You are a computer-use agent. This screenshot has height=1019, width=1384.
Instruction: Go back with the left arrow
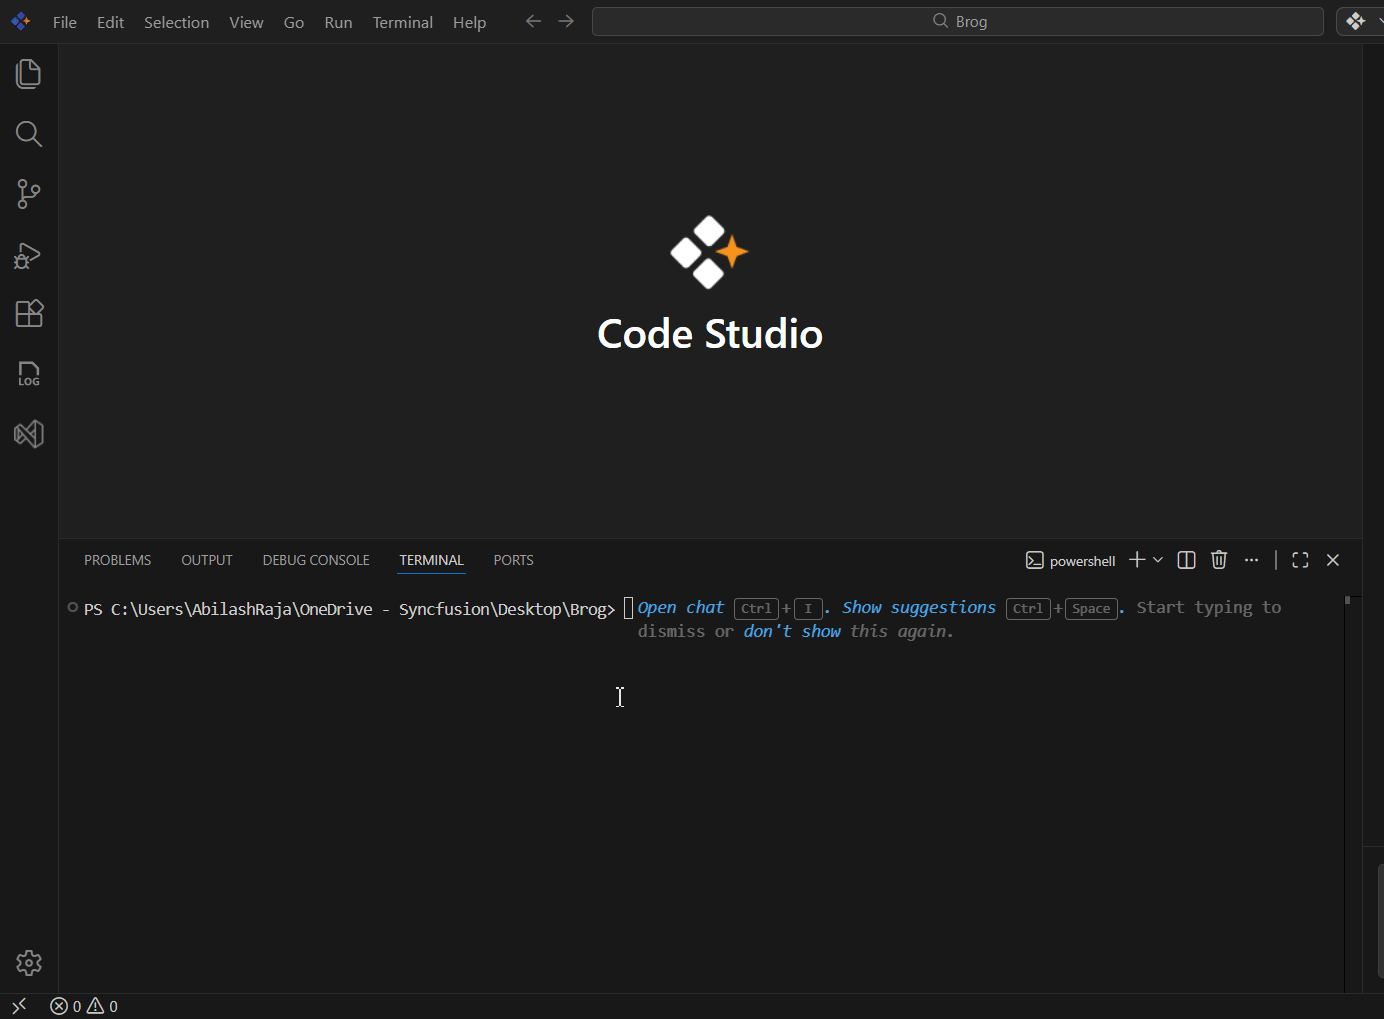[533, 21]
